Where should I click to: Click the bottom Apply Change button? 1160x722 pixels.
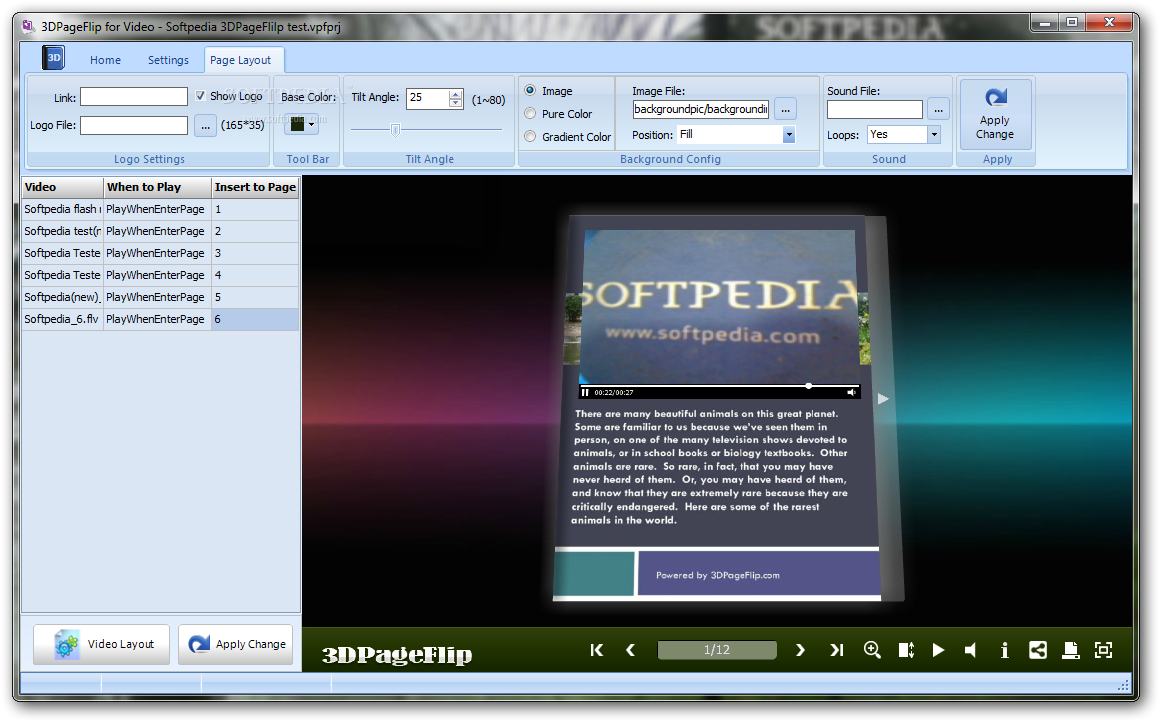click(x=236, y=644)
